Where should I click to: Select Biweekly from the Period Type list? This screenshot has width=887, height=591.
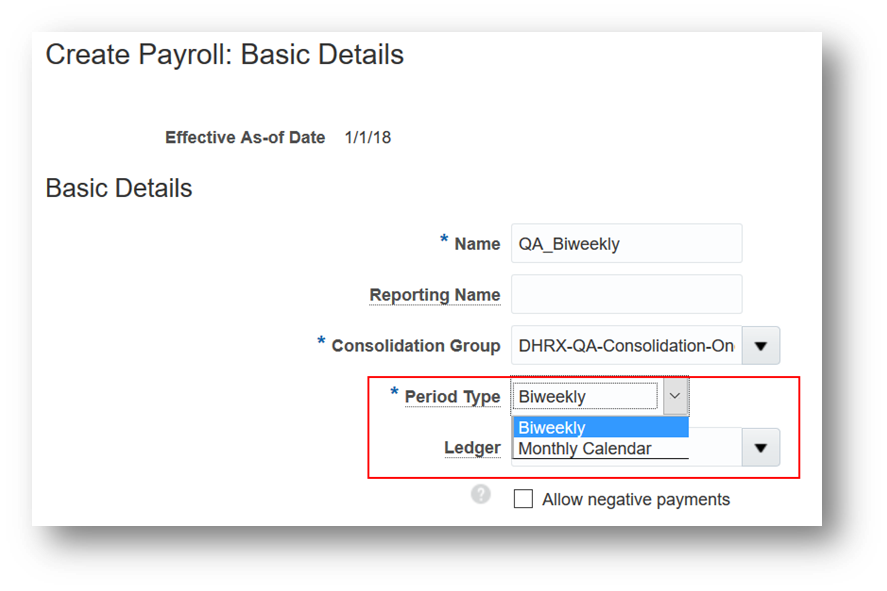pos(600,428)
